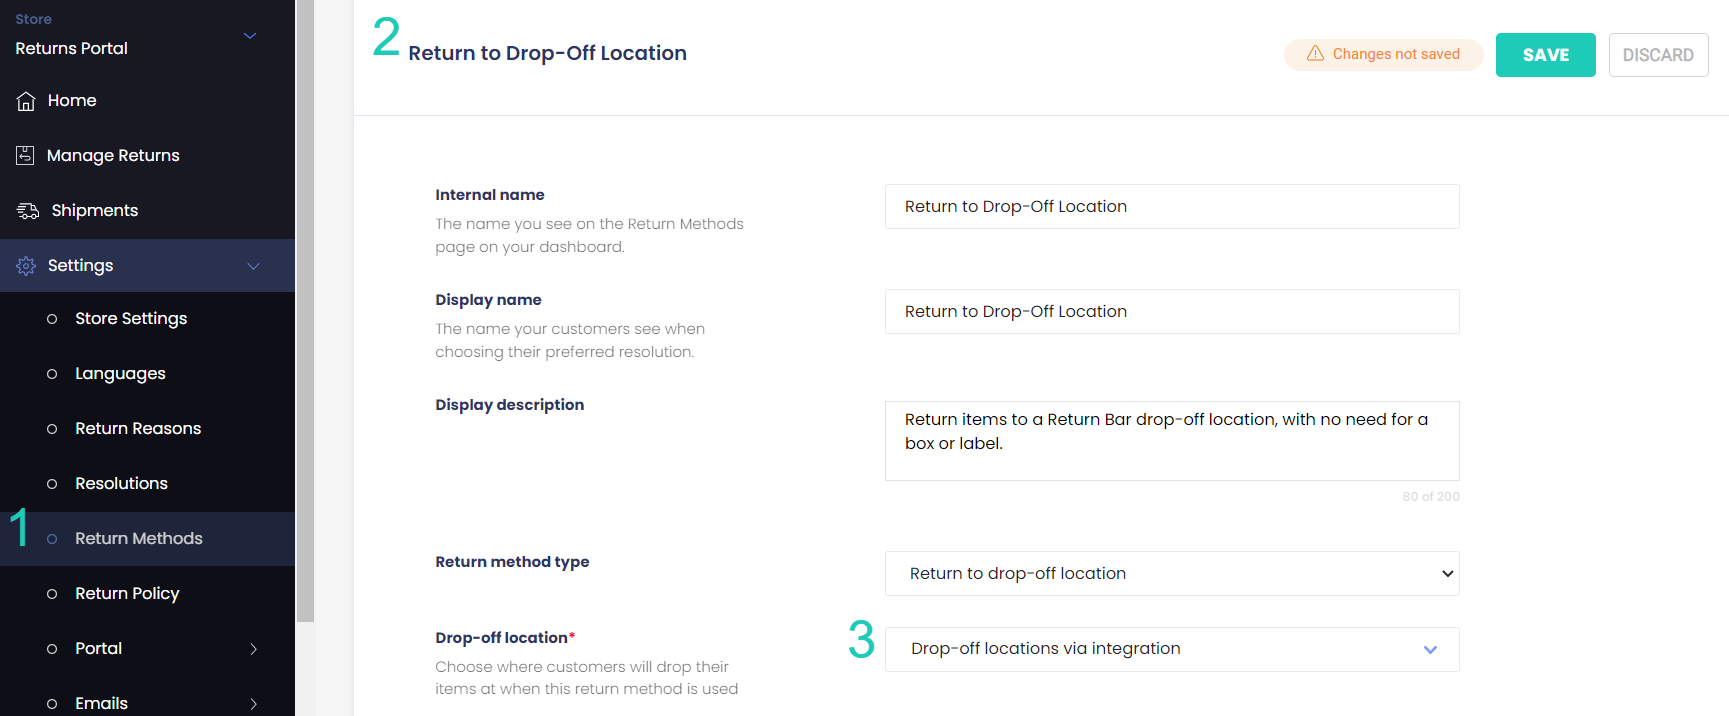Click the Internal name input field
The width and height of the screenshot is (1729, 716).
[x=1172, y=207]
